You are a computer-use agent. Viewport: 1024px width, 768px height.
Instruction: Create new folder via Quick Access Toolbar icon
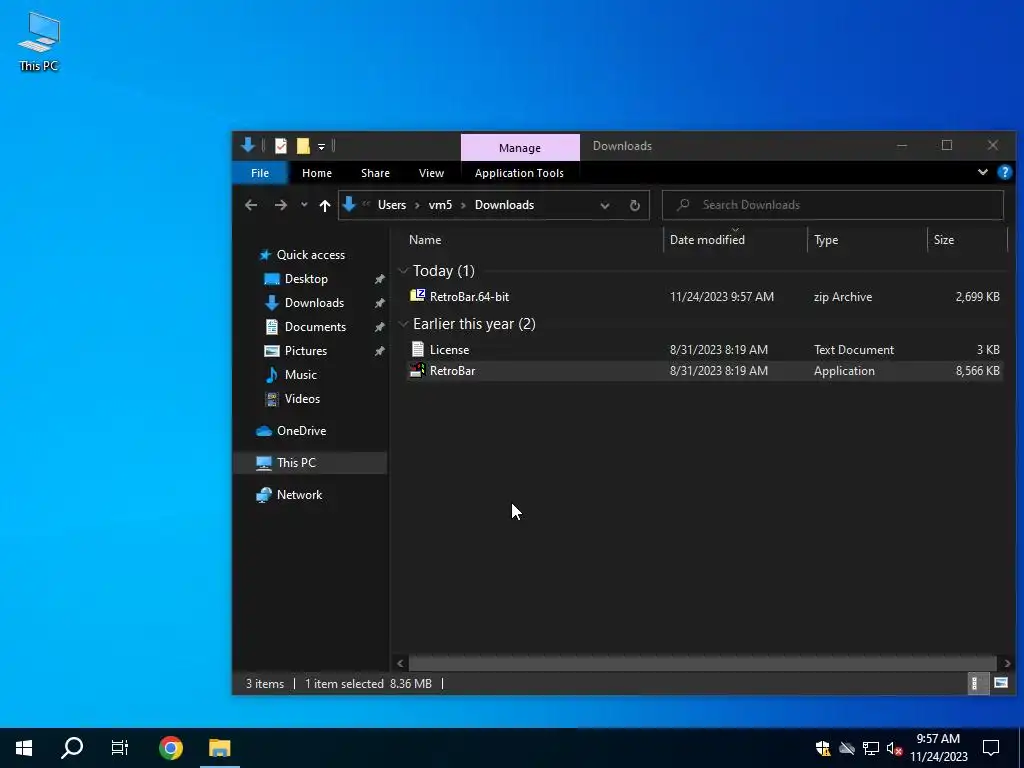(303, 146)
